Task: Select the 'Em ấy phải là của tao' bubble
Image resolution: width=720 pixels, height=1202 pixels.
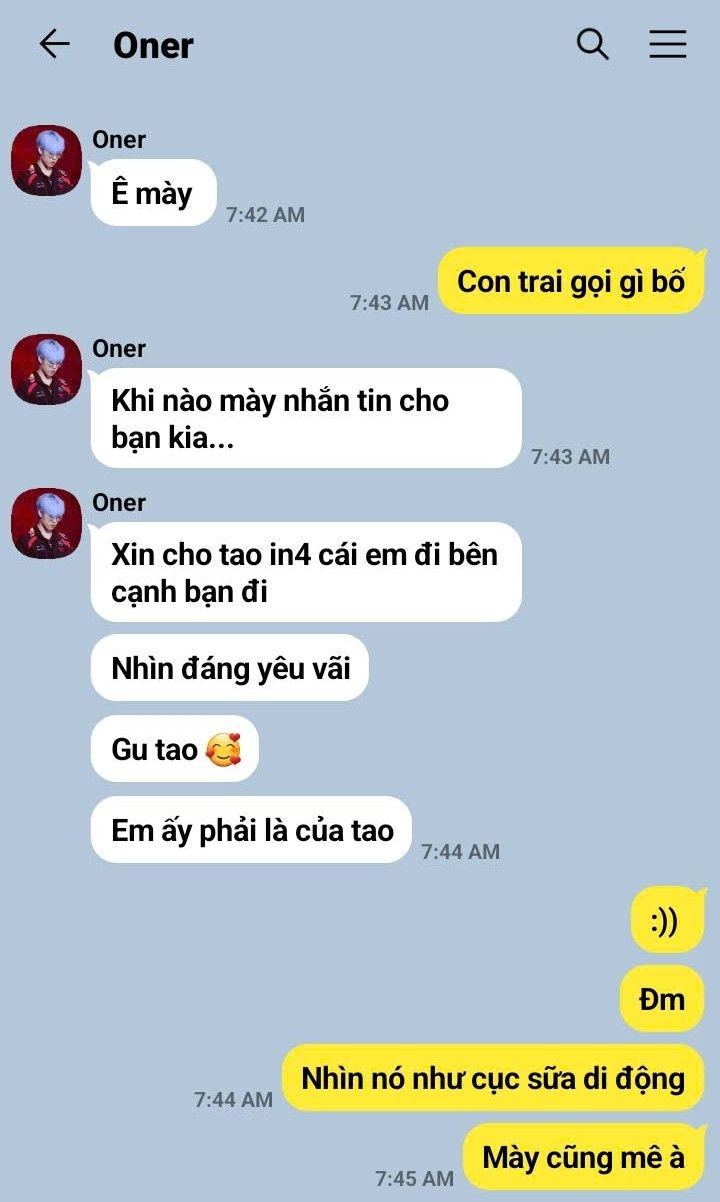Action: [251, 830]
